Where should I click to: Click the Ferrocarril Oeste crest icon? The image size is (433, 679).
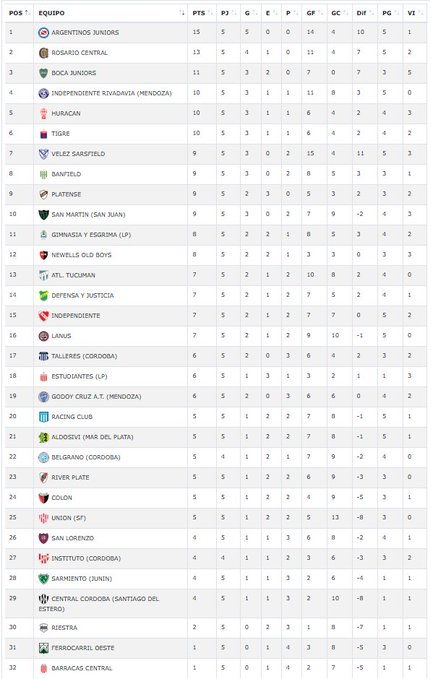(x=43, y=648)
